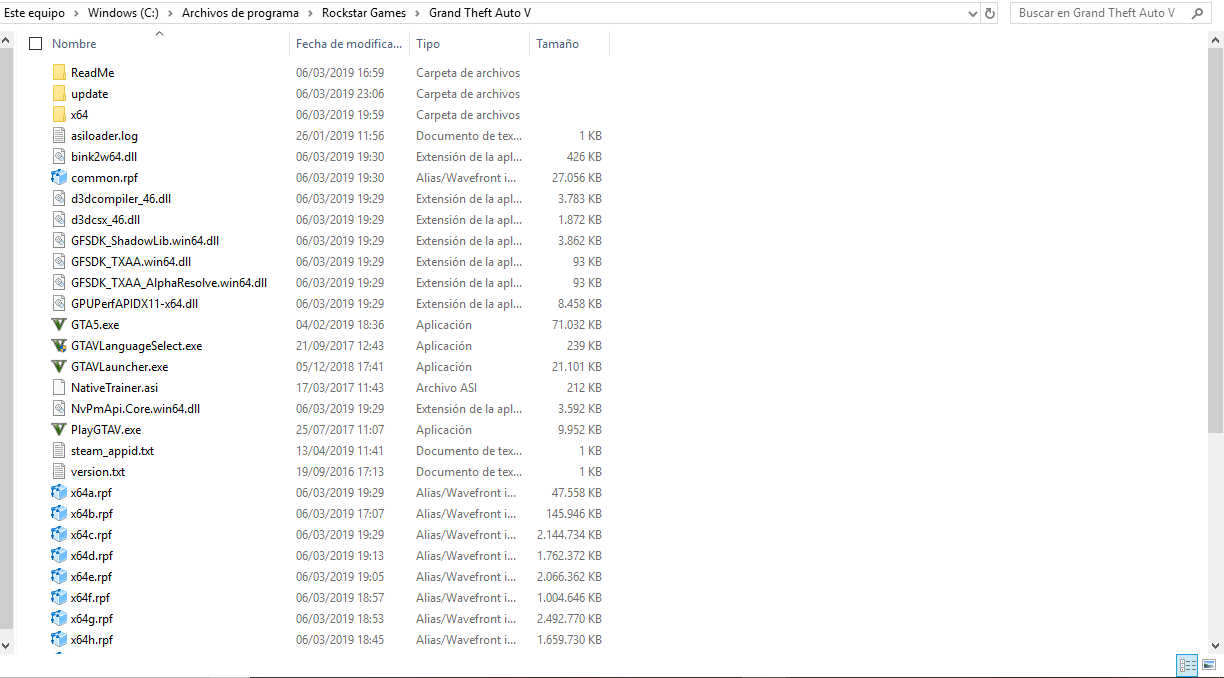Refresh the folder with the address bar refresh button
The image size is (1224, 678).
[990, 13]
